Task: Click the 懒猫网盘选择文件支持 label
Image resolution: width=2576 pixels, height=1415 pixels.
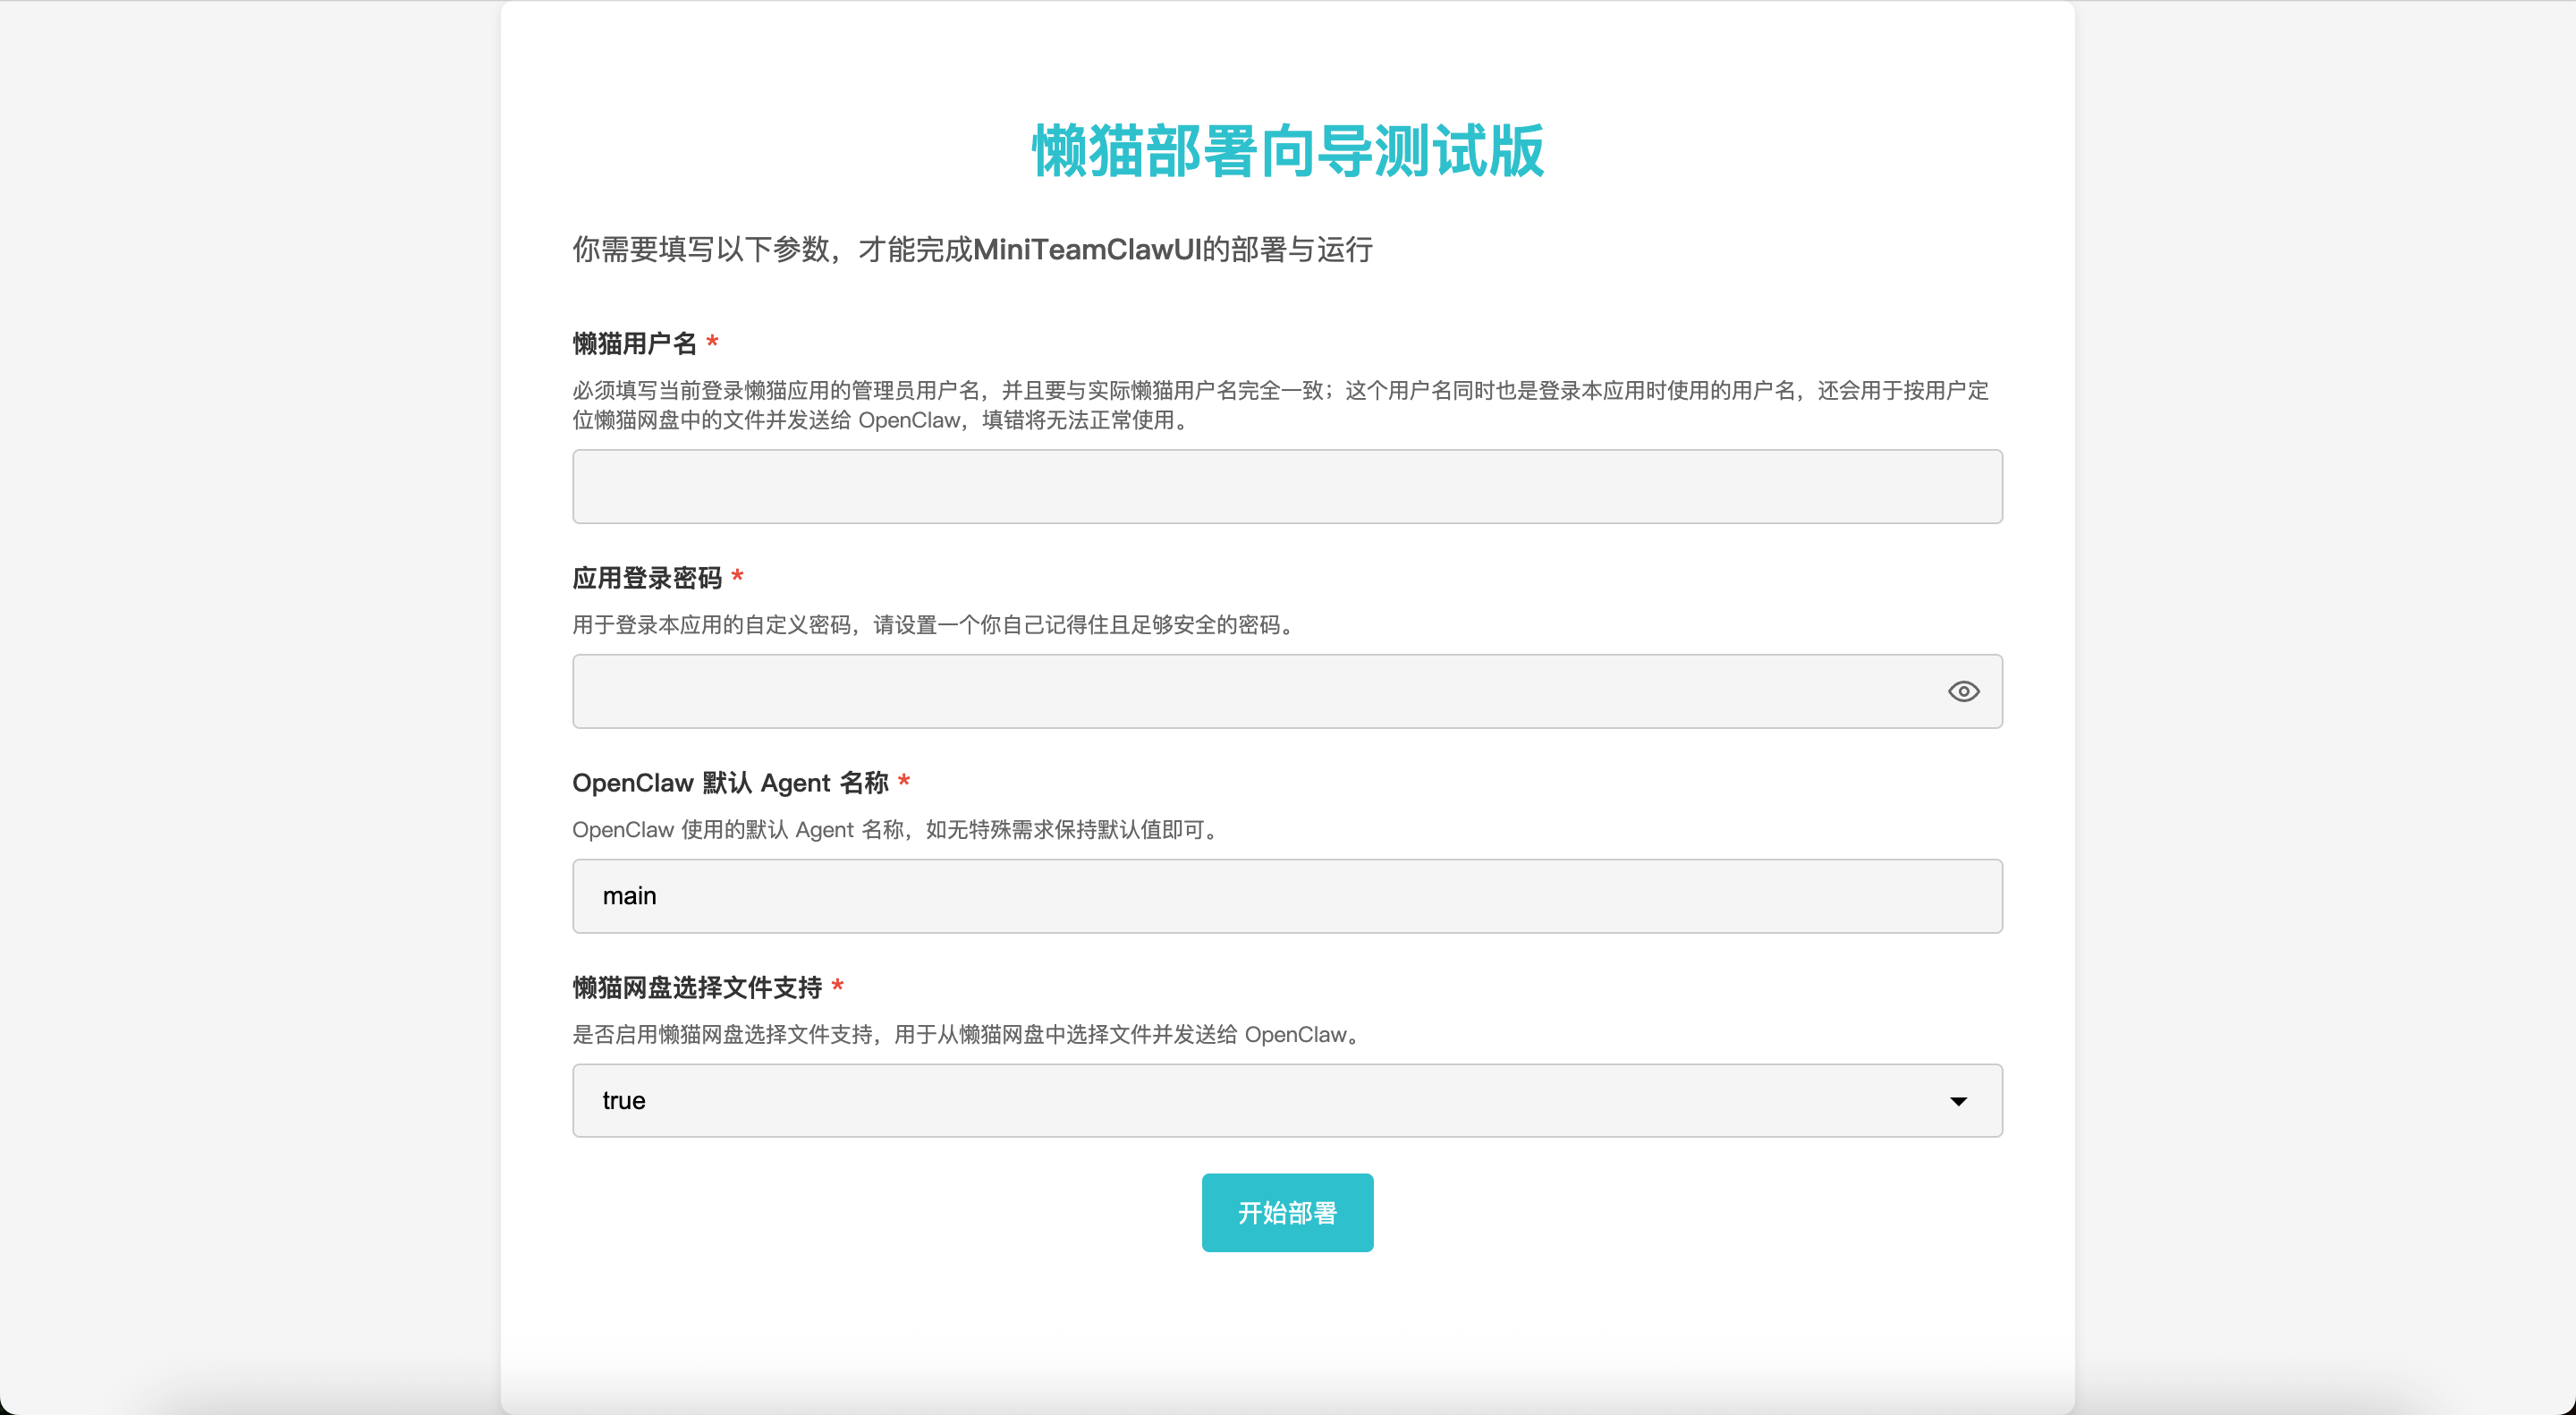Action: coord(697,988)
